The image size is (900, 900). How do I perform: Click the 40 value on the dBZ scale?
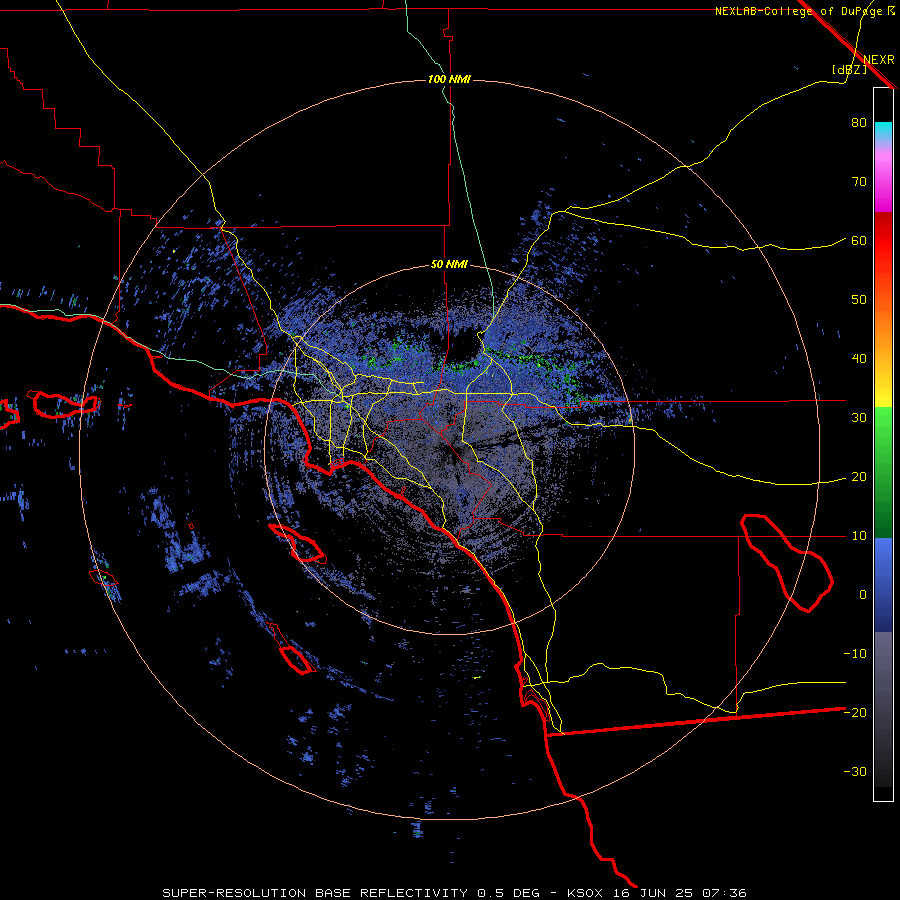pos(859,359)
